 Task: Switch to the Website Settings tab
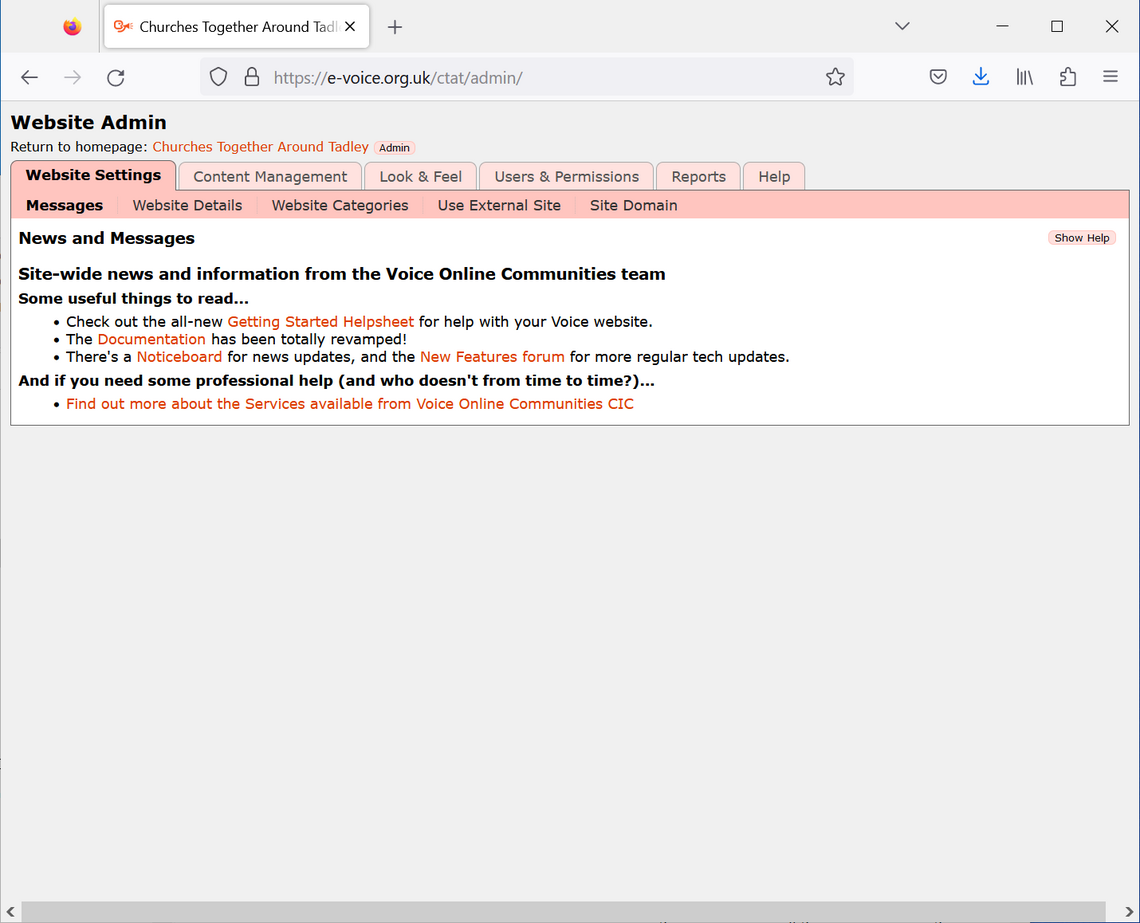93,175
